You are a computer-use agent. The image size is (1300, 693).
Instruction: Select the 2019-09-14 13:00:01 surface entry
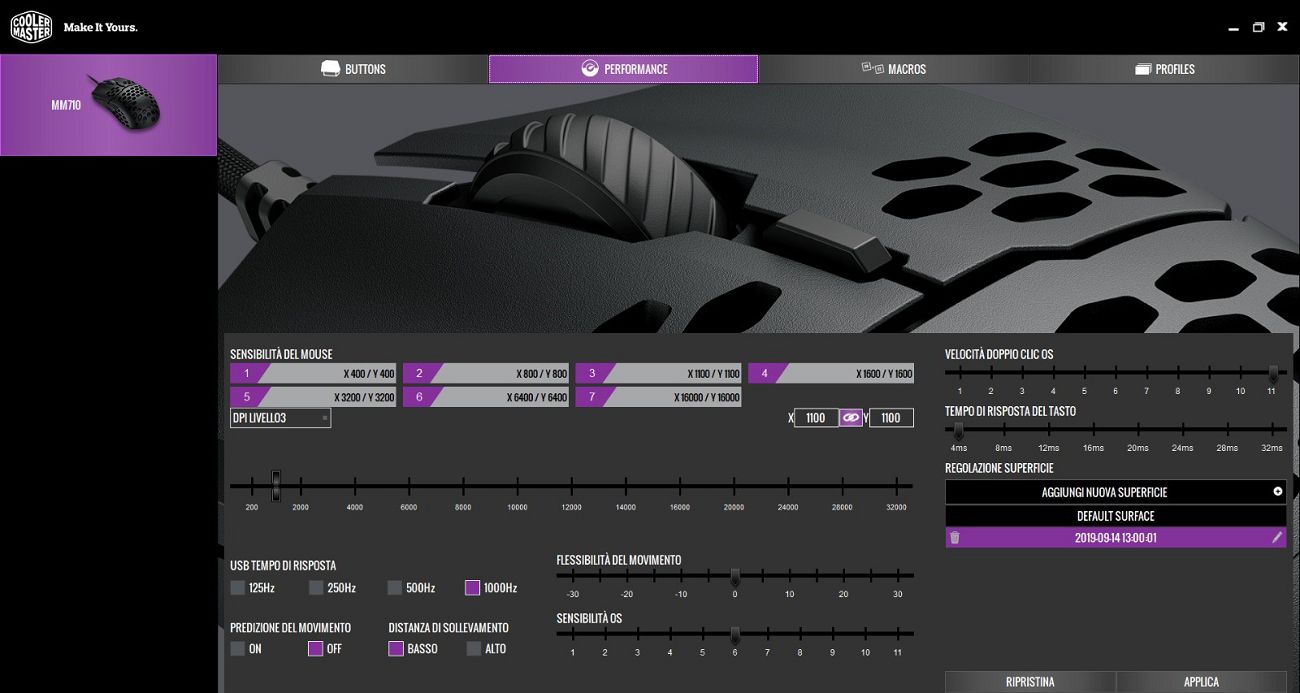1115,538
